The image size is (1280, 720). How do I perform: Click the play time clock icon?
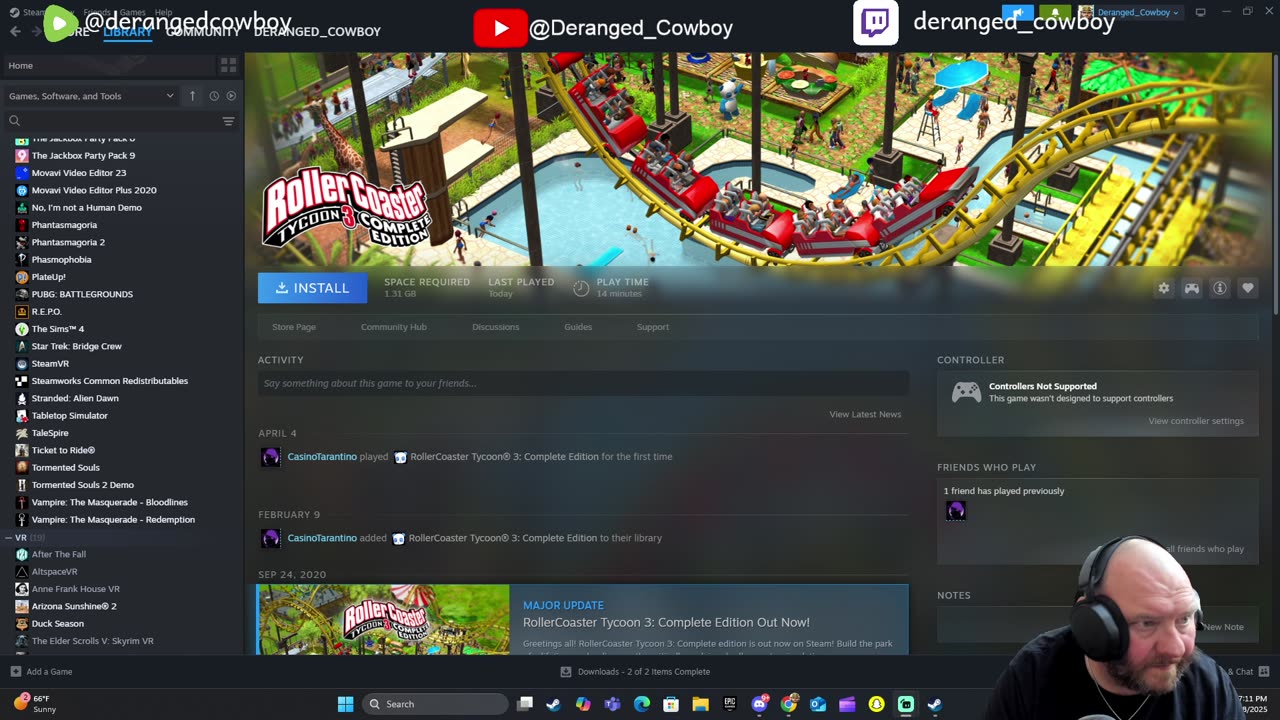coord(581,288)
